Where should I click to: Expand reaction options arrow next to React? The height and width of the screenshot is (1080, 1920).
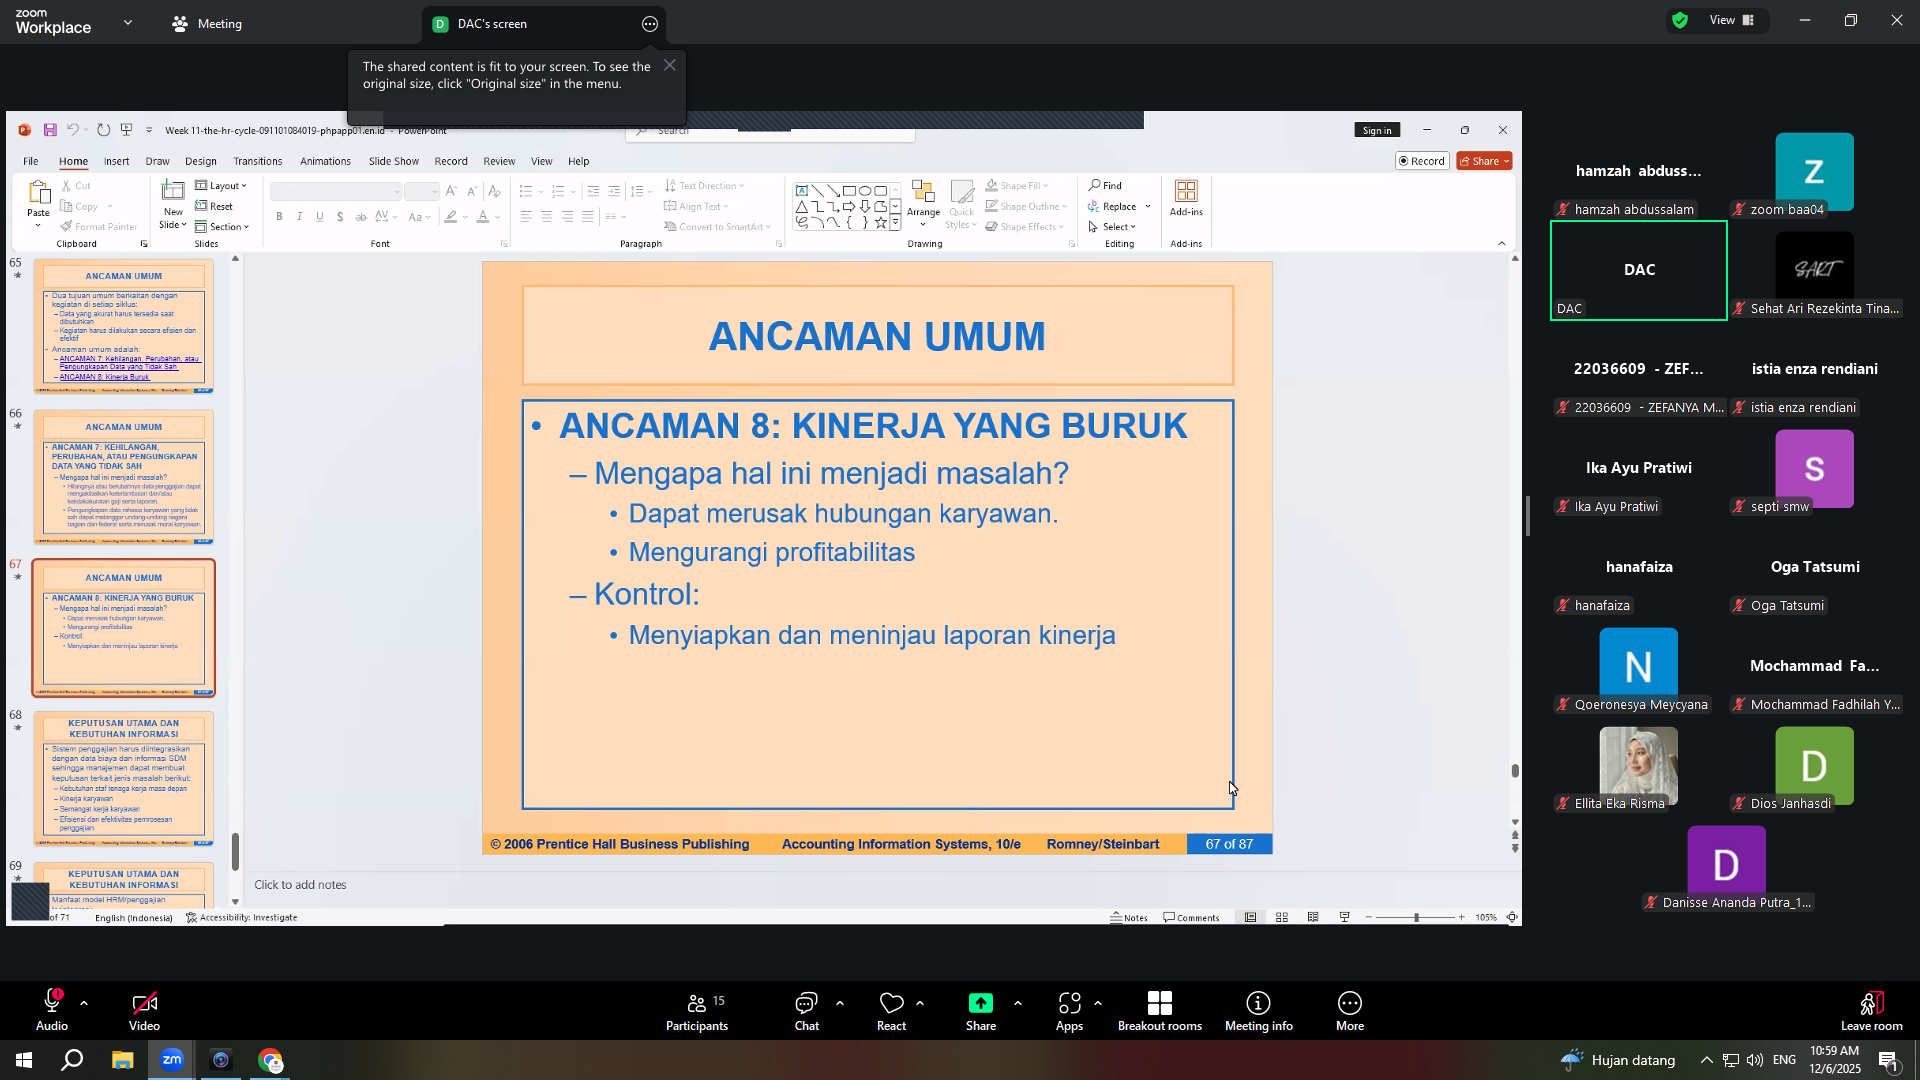pyautogui.click(x=920, y=1003)
